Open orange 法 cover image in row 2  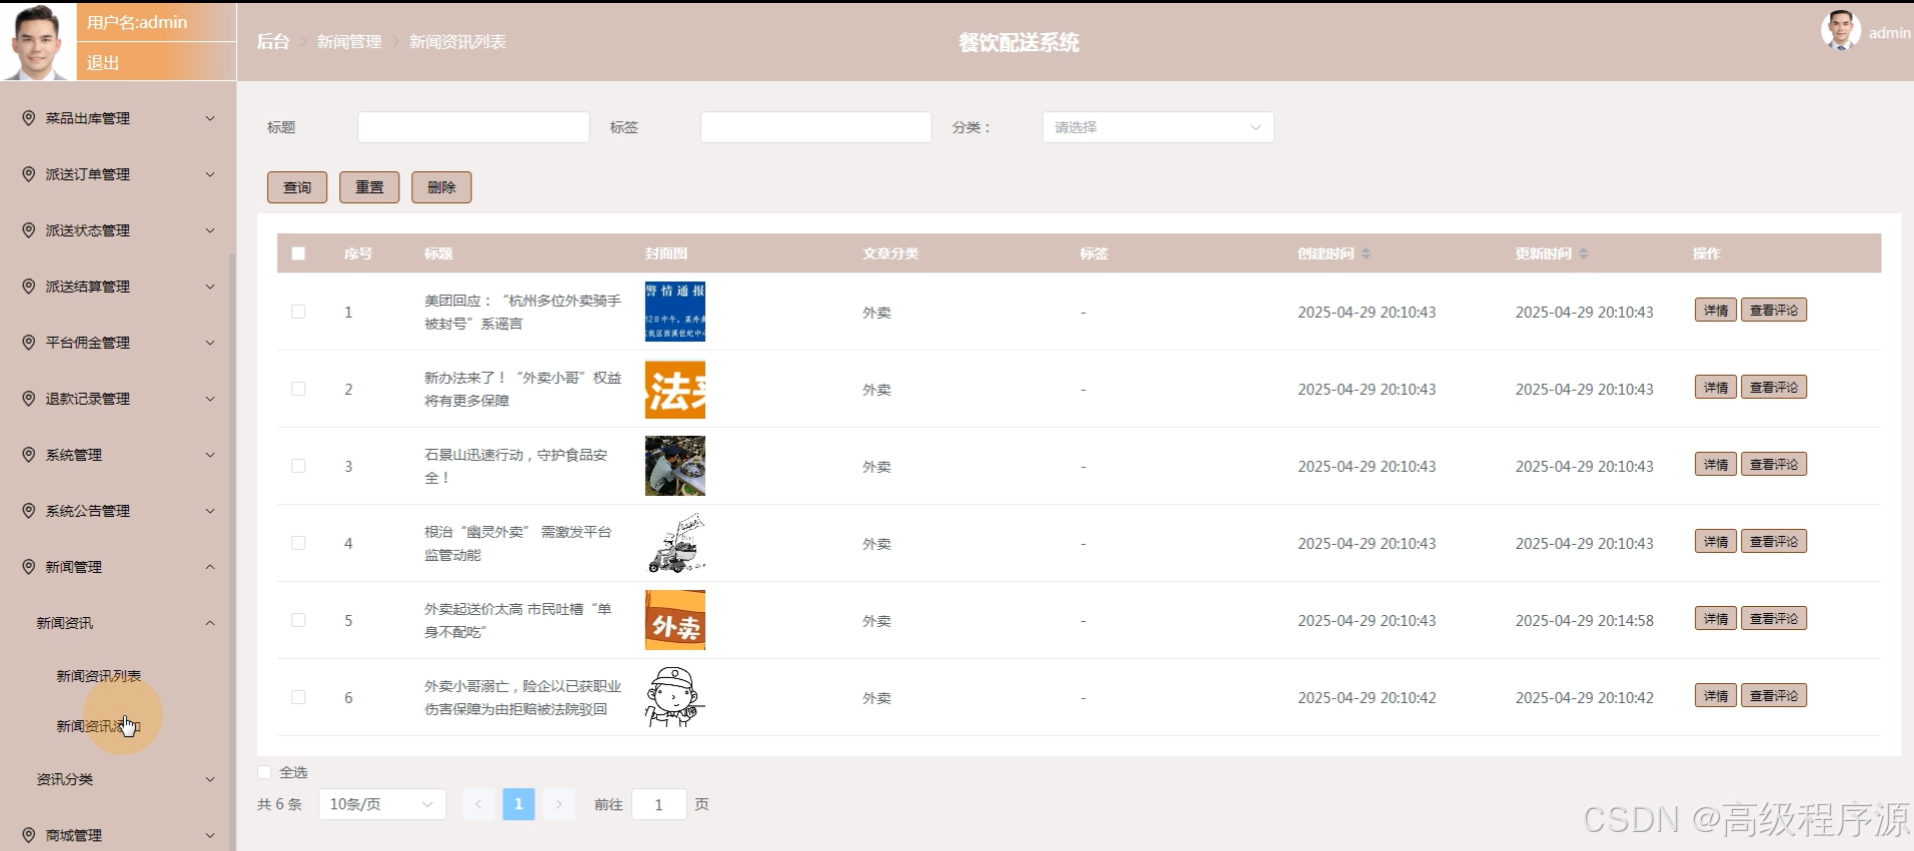click(x=675, y=389)
